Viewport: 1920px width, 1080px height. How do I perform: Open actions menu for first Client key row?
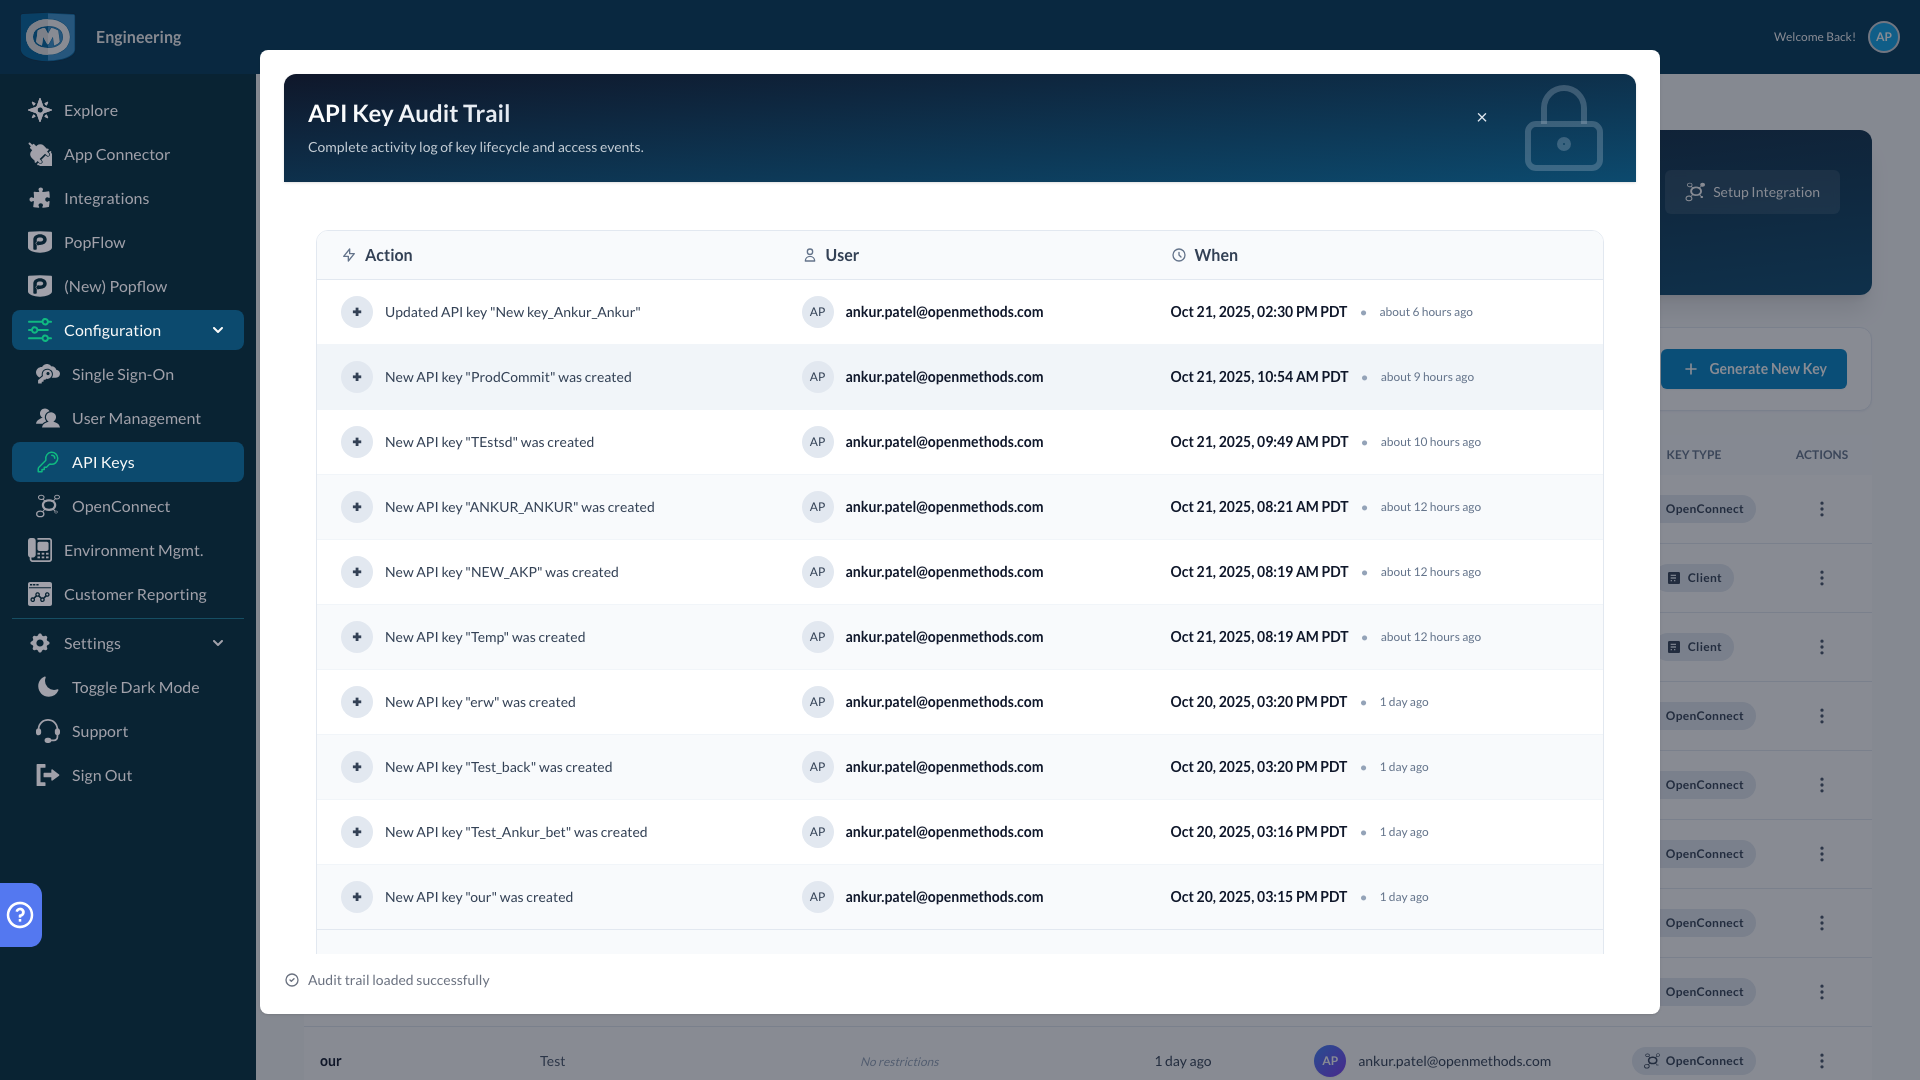point(1822,578)
